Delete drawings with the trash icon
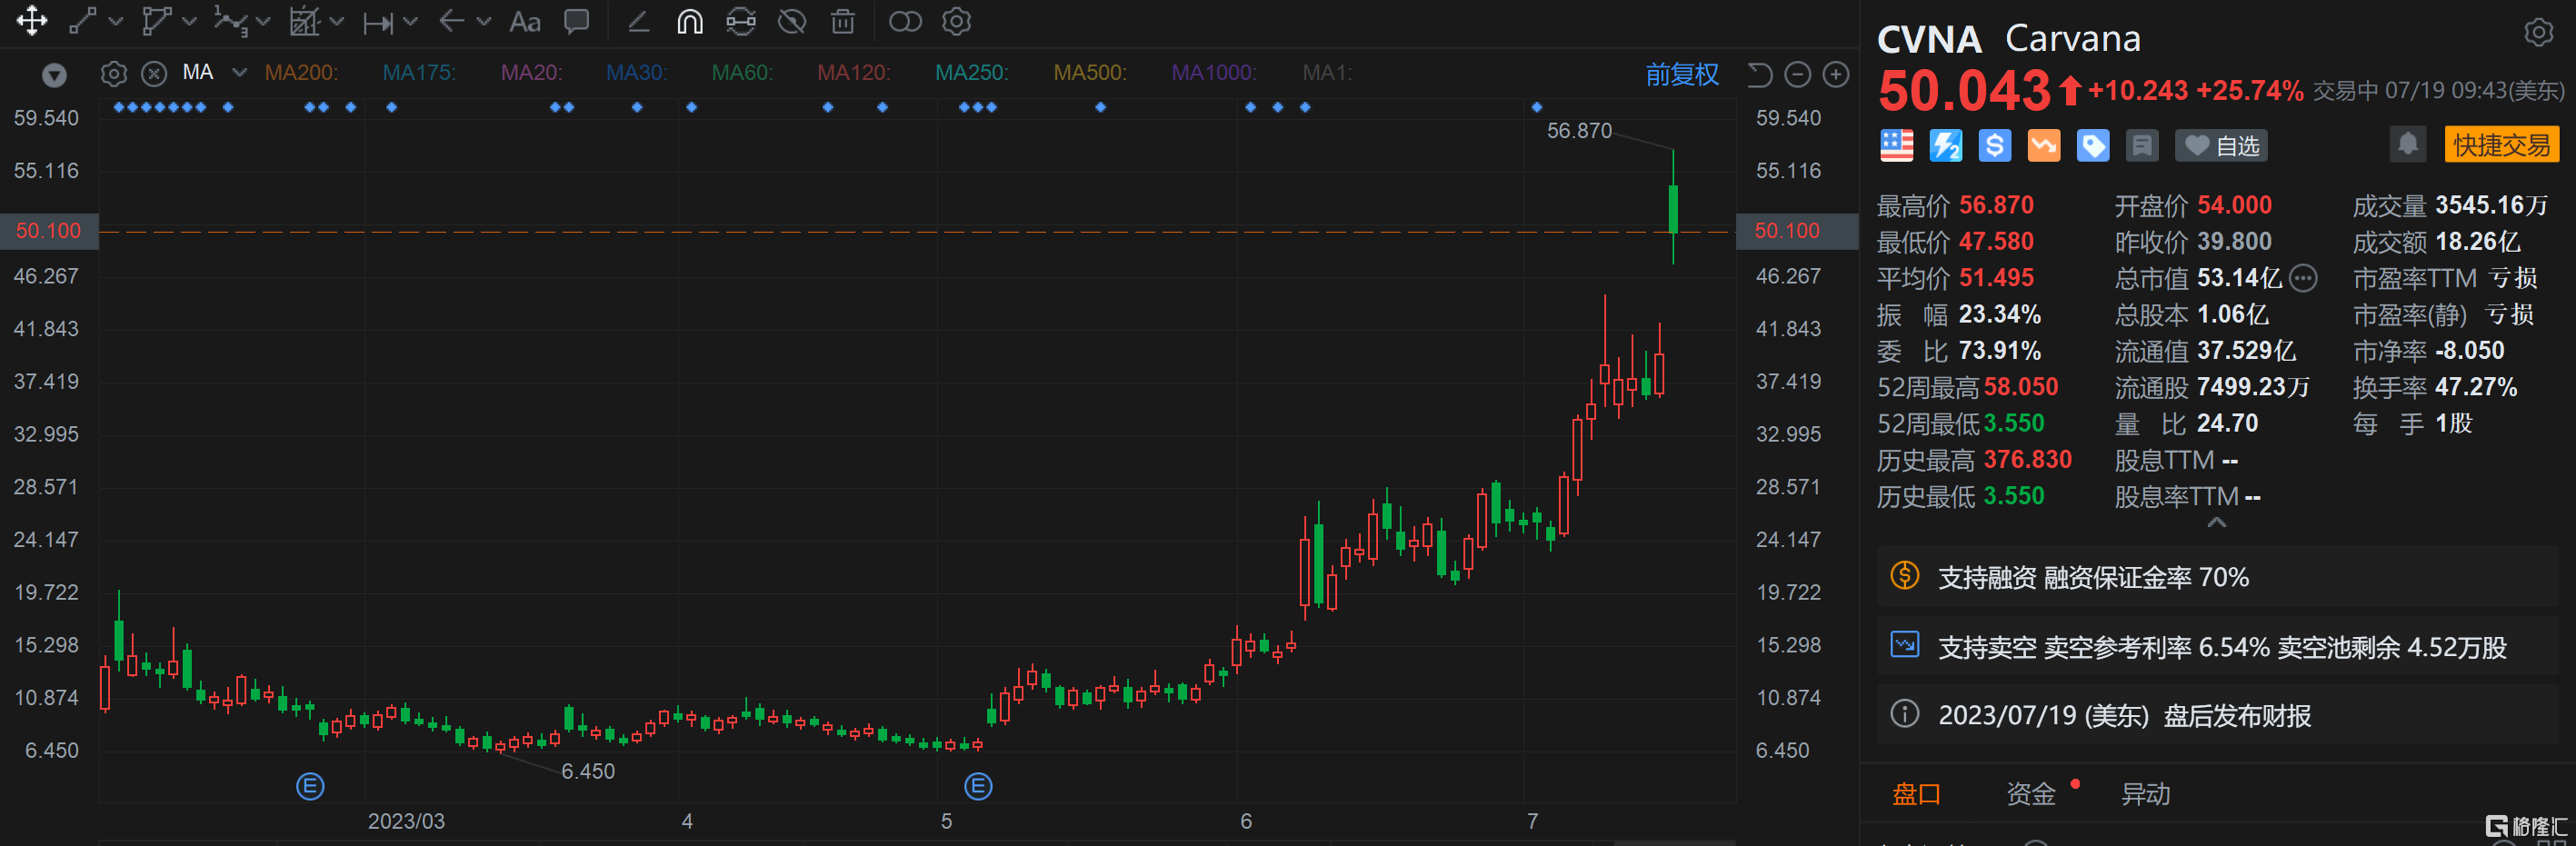2576x846 pixels. 843,21
